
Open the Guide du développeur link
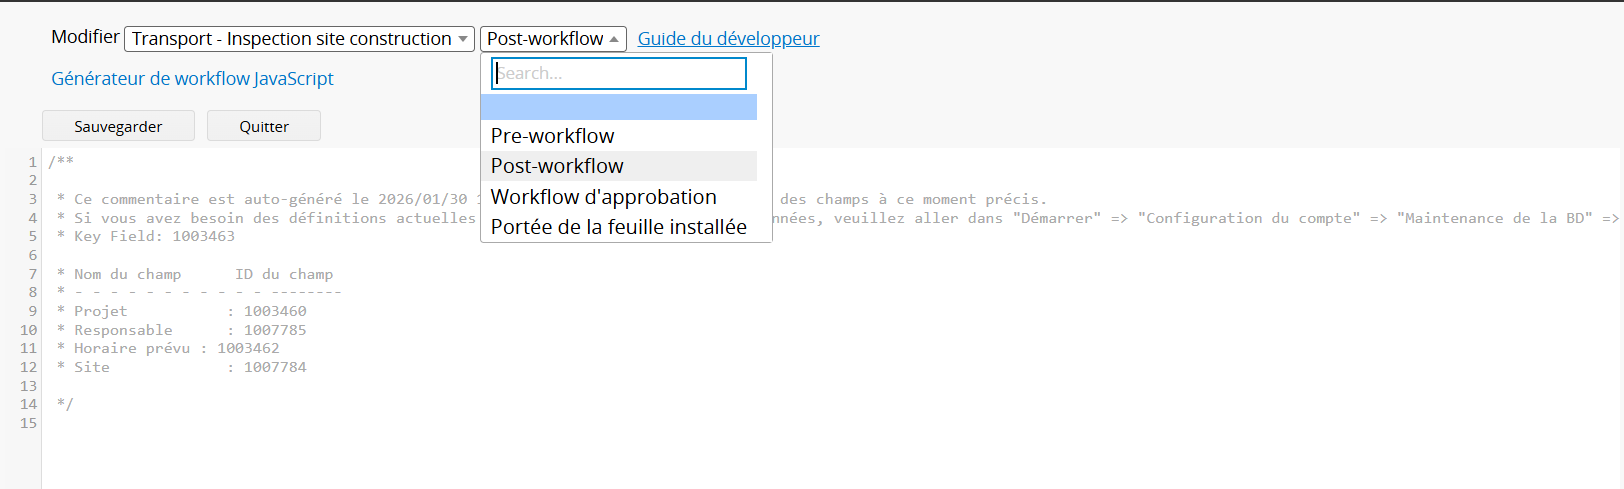click(728, 39)
